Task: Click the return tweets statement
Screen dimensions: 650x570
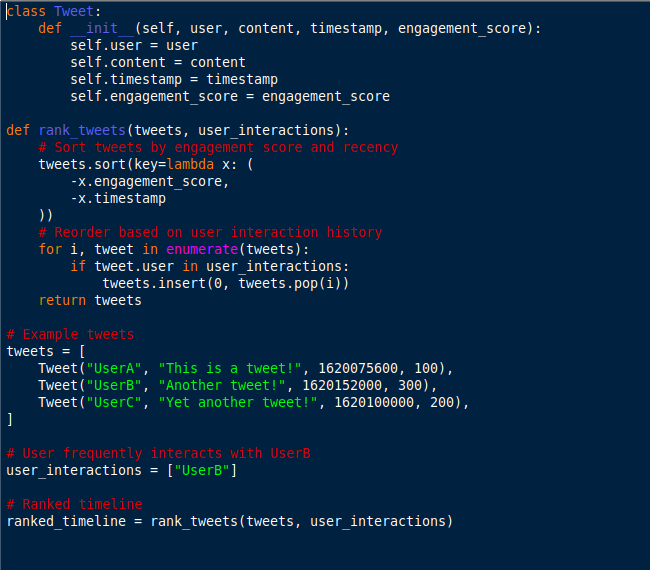Action: [x=90, y=301]
